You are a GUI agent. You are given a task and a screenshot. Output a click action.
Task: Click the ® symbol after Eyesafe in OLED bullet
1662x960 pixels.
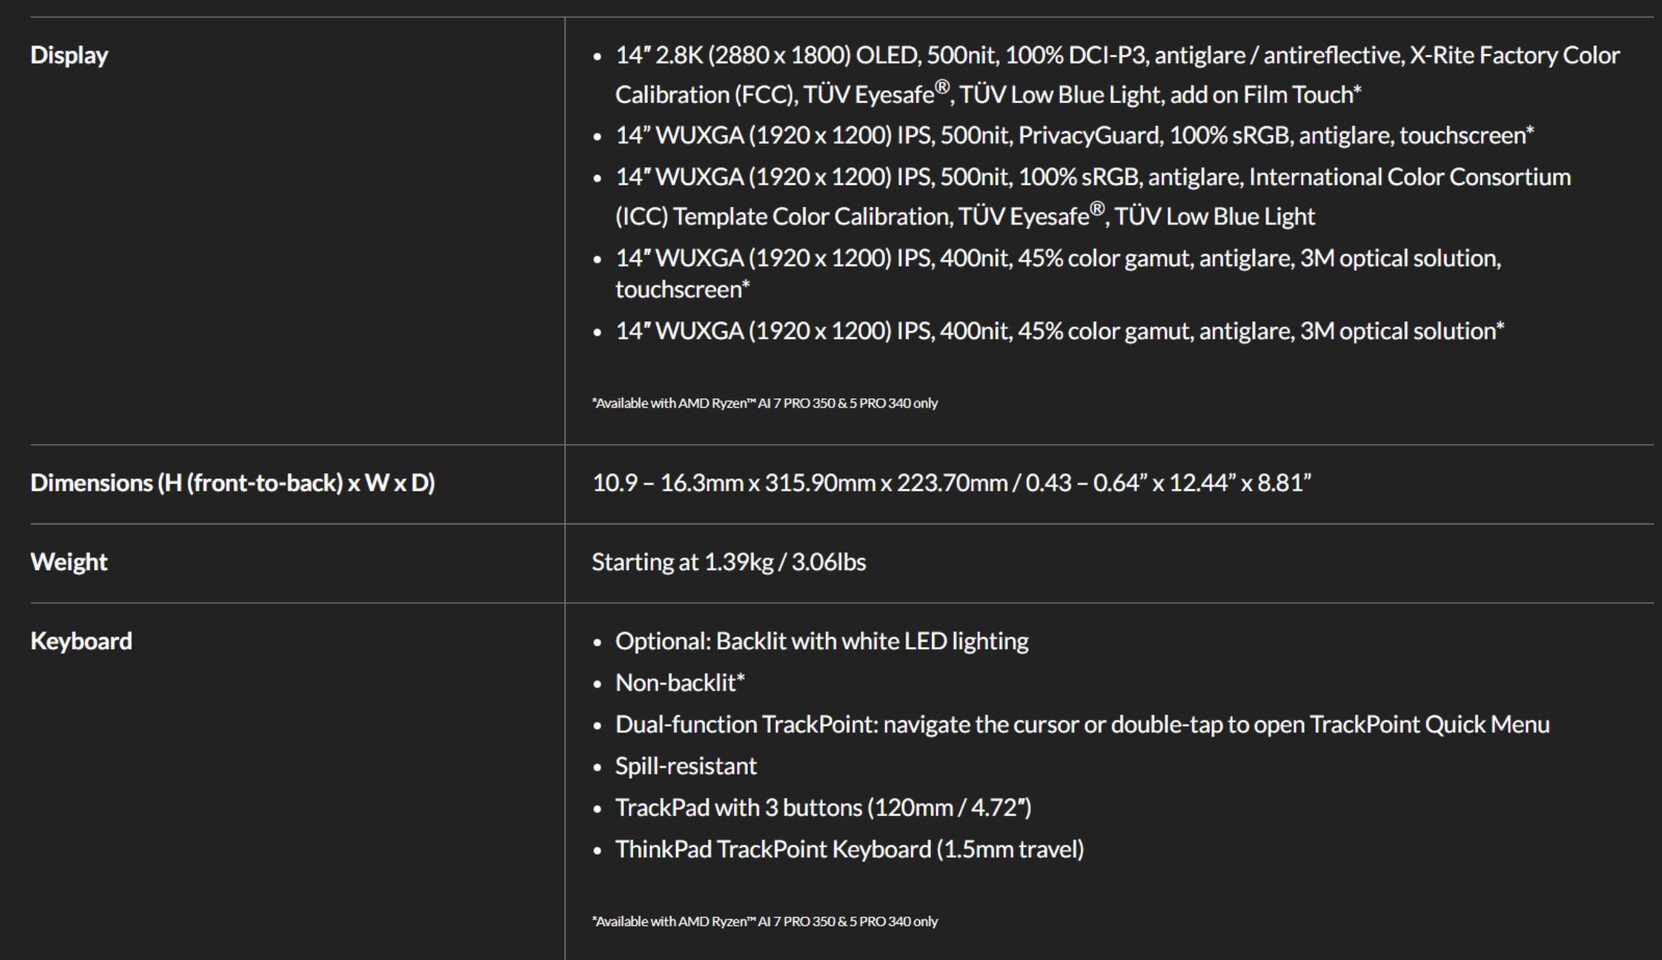[x=942, y=86]
